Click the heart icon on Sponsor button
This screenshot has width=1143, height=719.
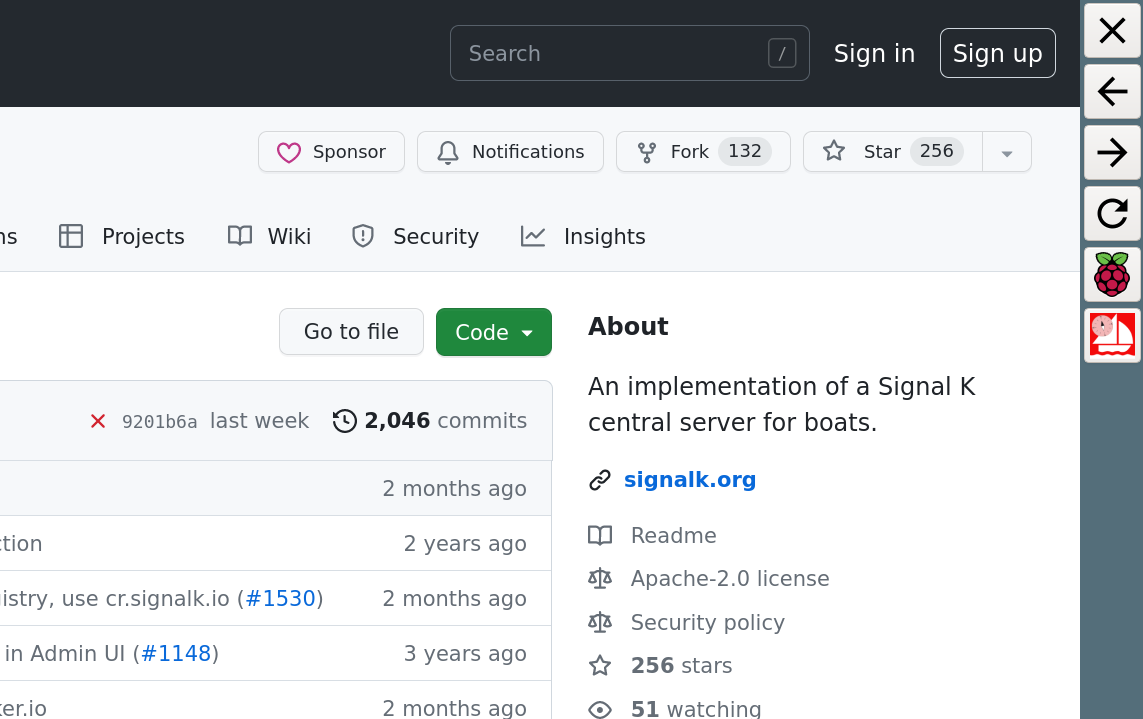[289, 152]
